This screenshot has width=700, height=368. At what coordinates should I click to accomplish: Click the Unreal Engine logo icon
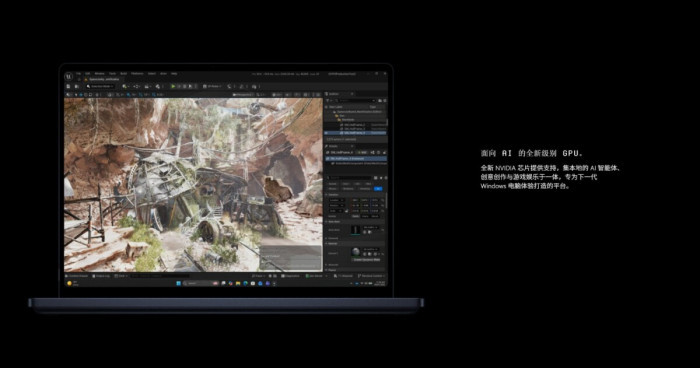point(69,76)
